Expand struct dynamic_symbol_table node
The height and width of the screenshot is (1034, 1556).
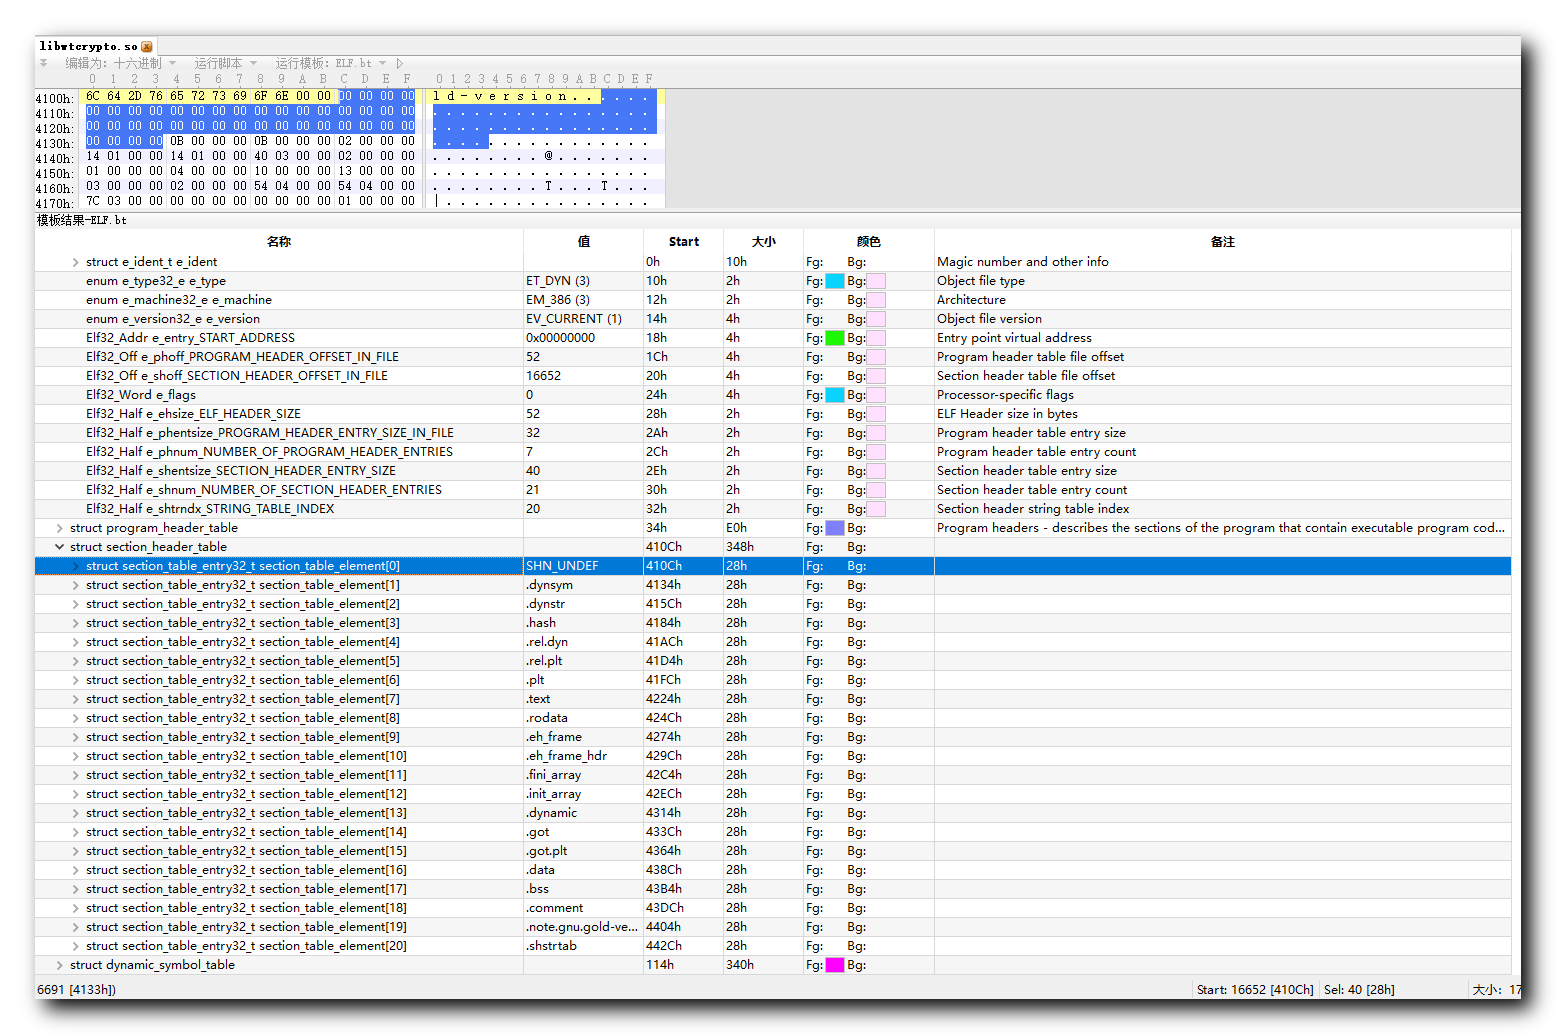coord(59,965)
